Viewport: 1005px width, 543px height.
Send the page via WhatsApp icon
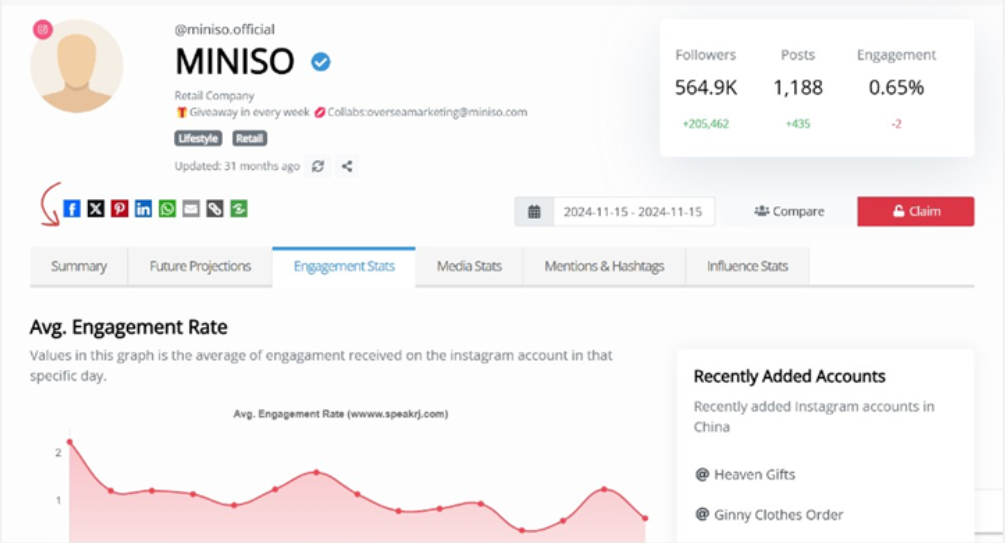click(x=167, y=209)
